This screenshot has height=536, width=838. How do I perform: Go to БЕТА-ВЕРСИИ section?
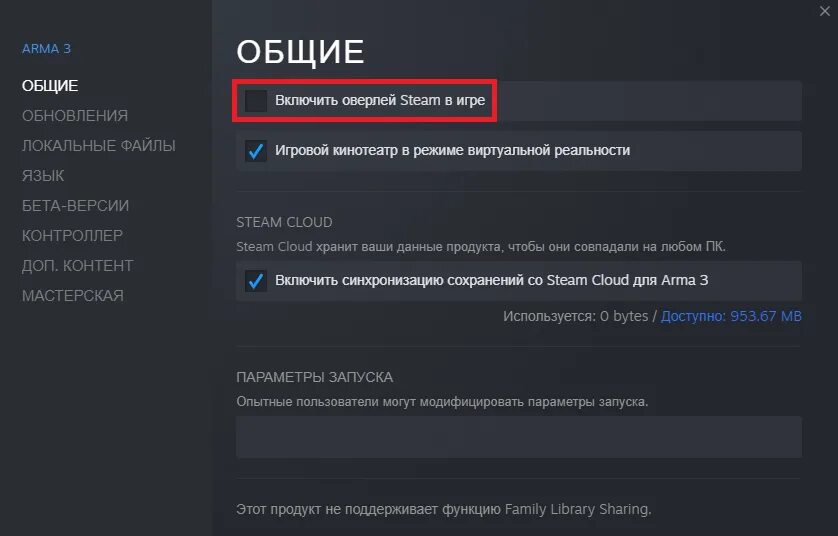point(75,205)
